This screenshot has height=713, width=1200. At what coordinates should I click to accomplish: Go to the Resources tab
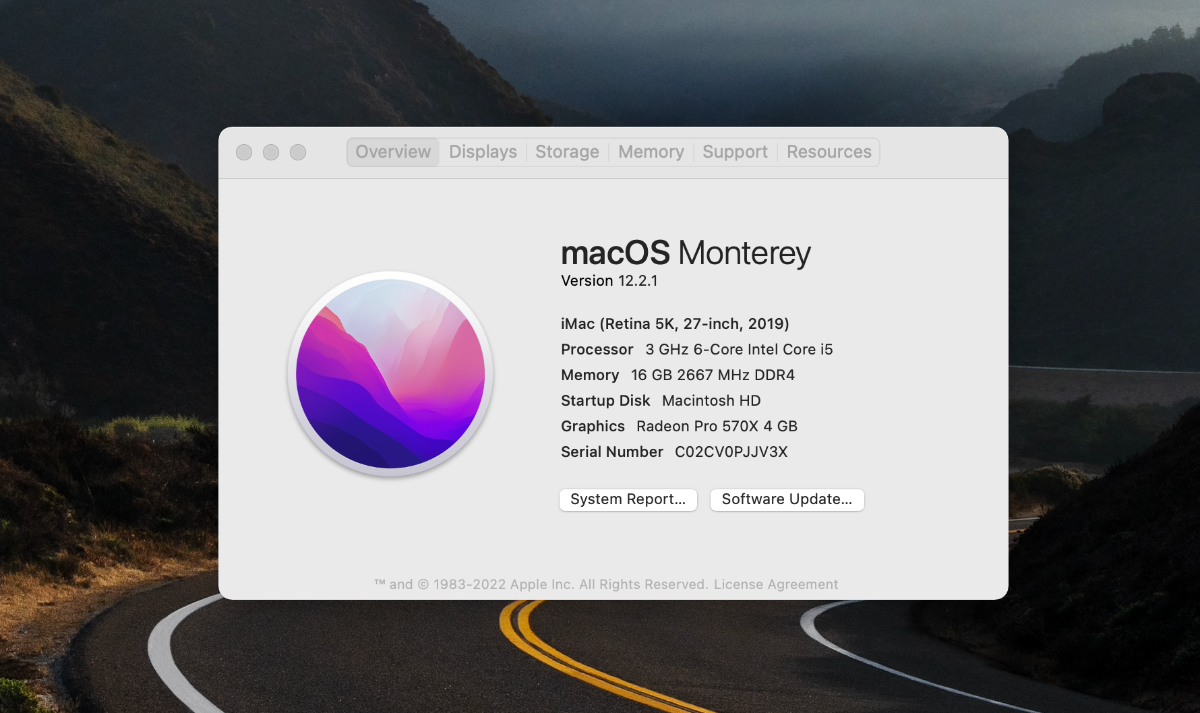[829, 152]
